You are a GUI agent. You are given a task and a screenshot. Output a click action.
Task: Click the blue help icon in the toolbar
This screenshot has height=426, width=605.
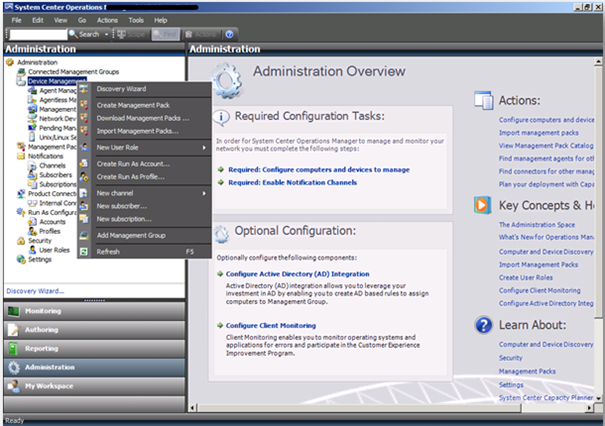point(229,34)
